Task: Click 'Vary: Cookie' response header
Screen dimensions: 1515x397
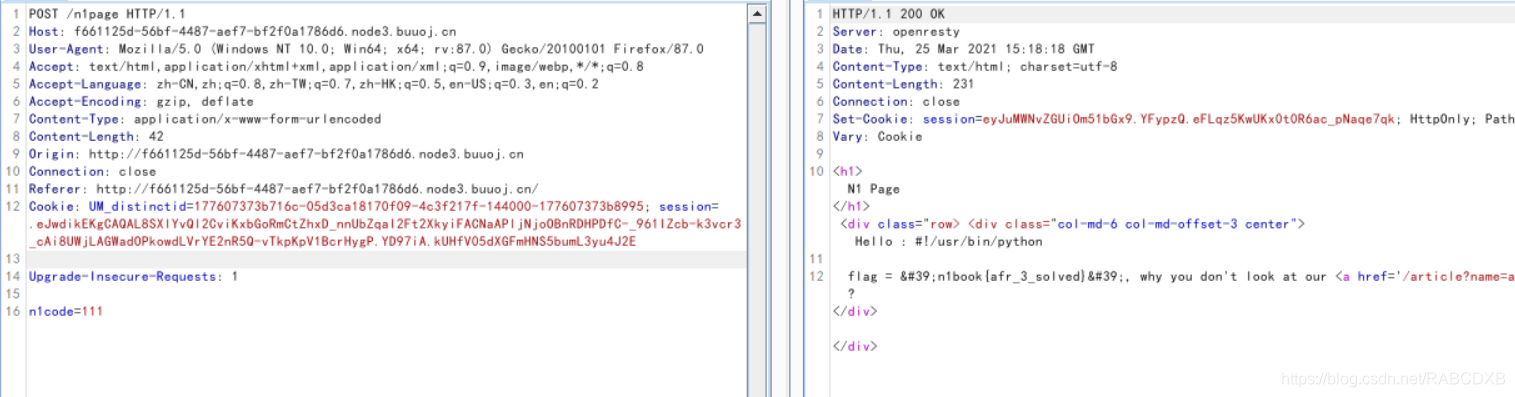Action: pyautogui.click(x=877, y=136)
